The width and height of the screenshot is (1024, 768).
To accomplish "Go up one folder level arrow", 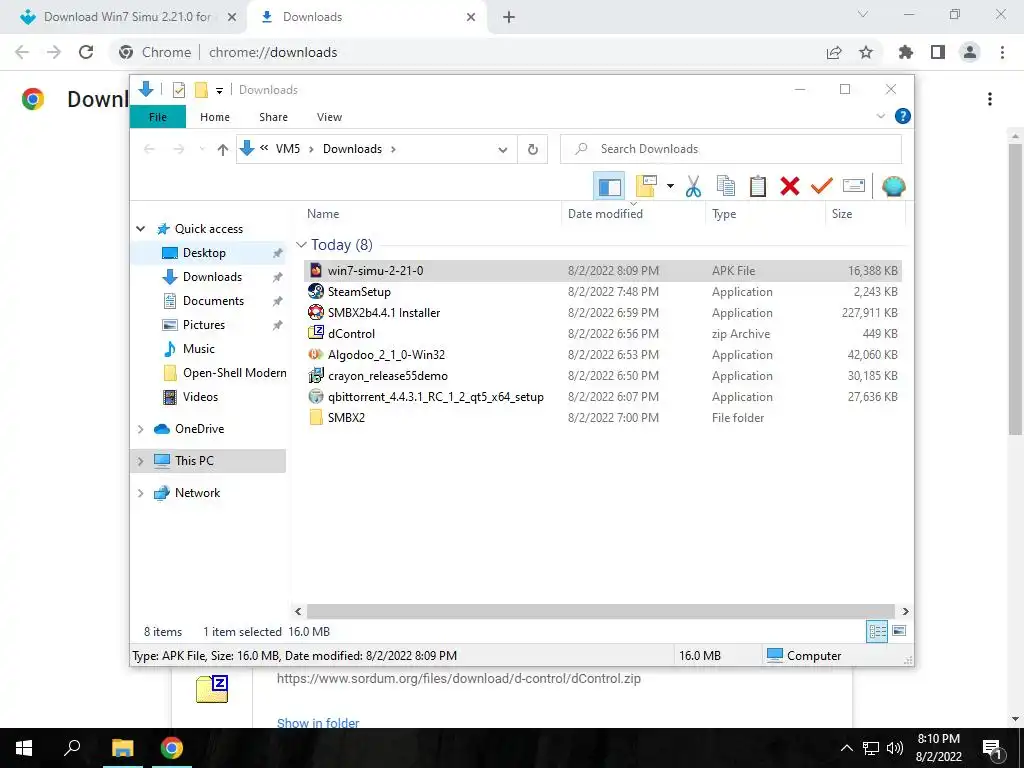I will pyautogui.click(x=223, y=150).
